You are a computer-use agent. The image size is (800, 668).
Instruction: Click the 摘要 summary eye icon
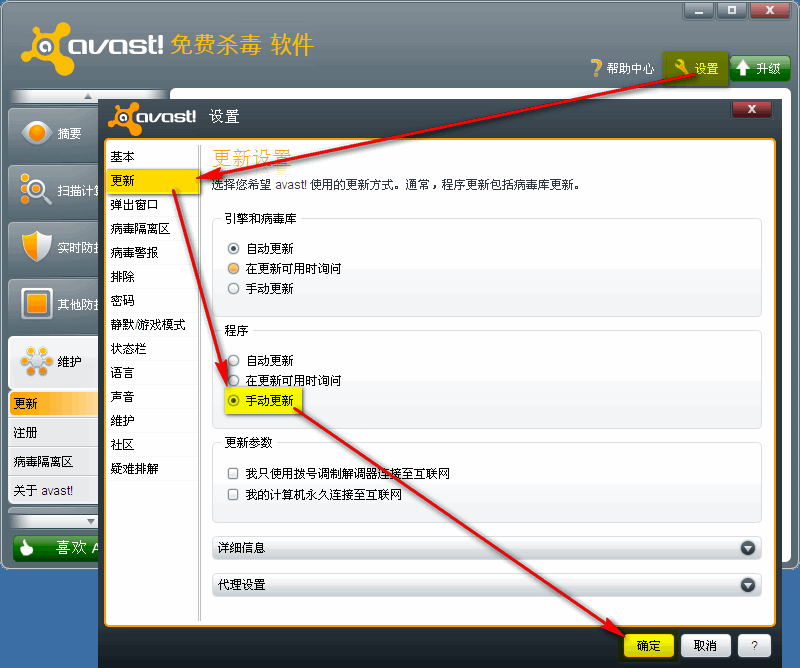click(37, 133)
